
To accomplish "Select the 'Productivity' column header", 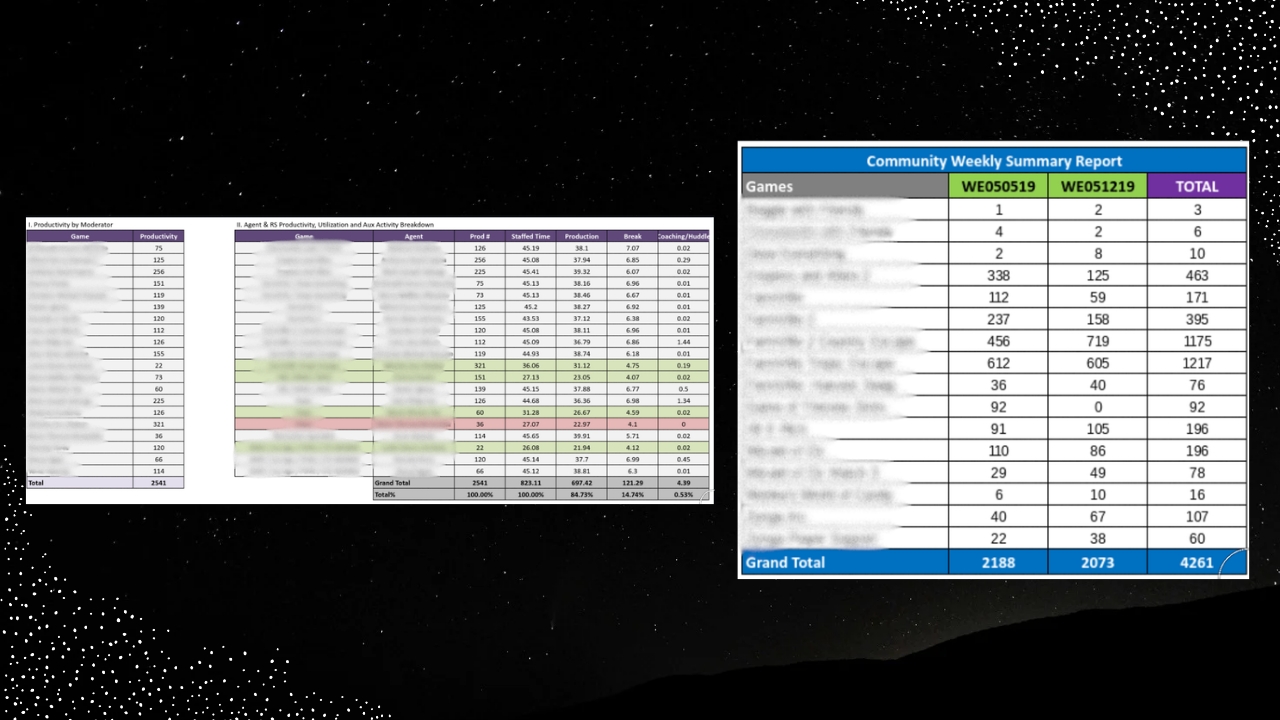I will tap(159, 237).
